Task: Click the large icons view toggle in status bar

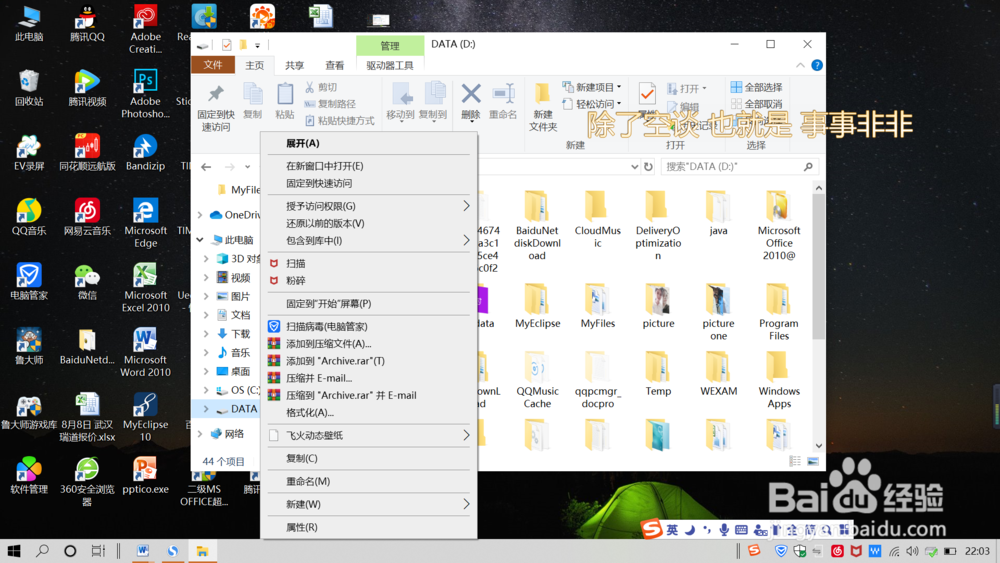Action: [812, 461]
